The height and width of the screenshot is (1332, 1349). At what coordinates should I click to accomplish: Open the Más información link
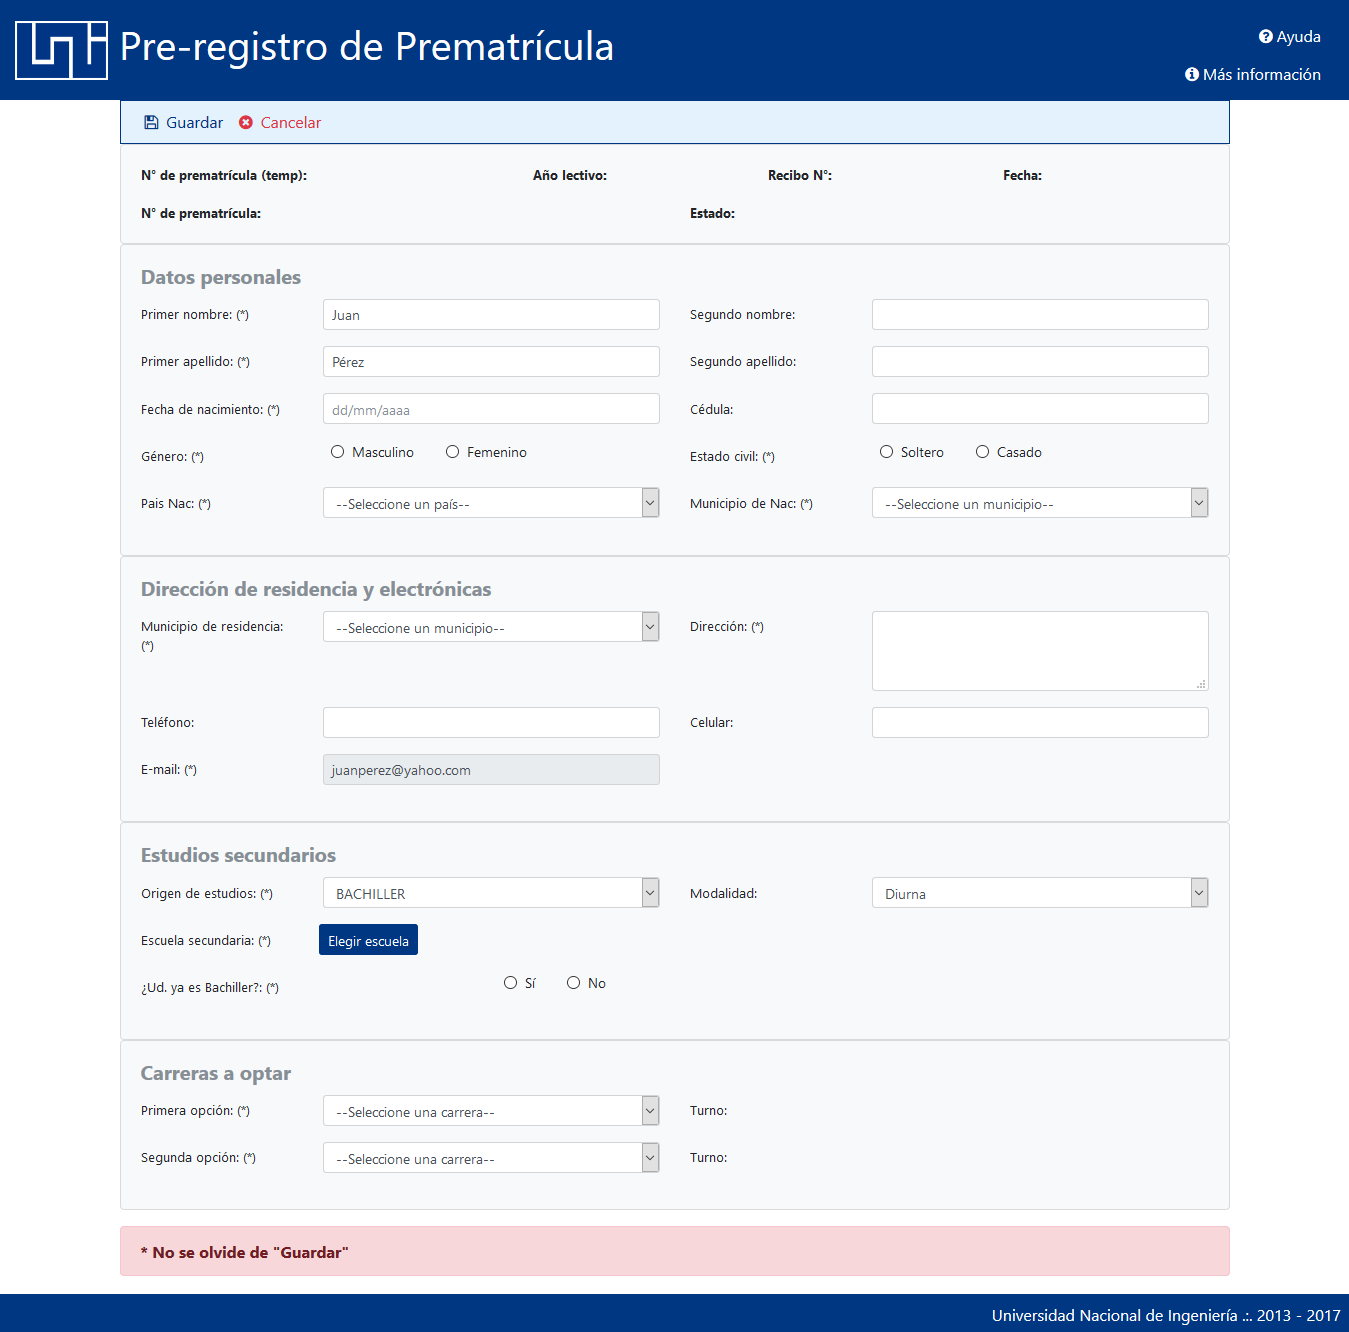(x=1253, y=75)
